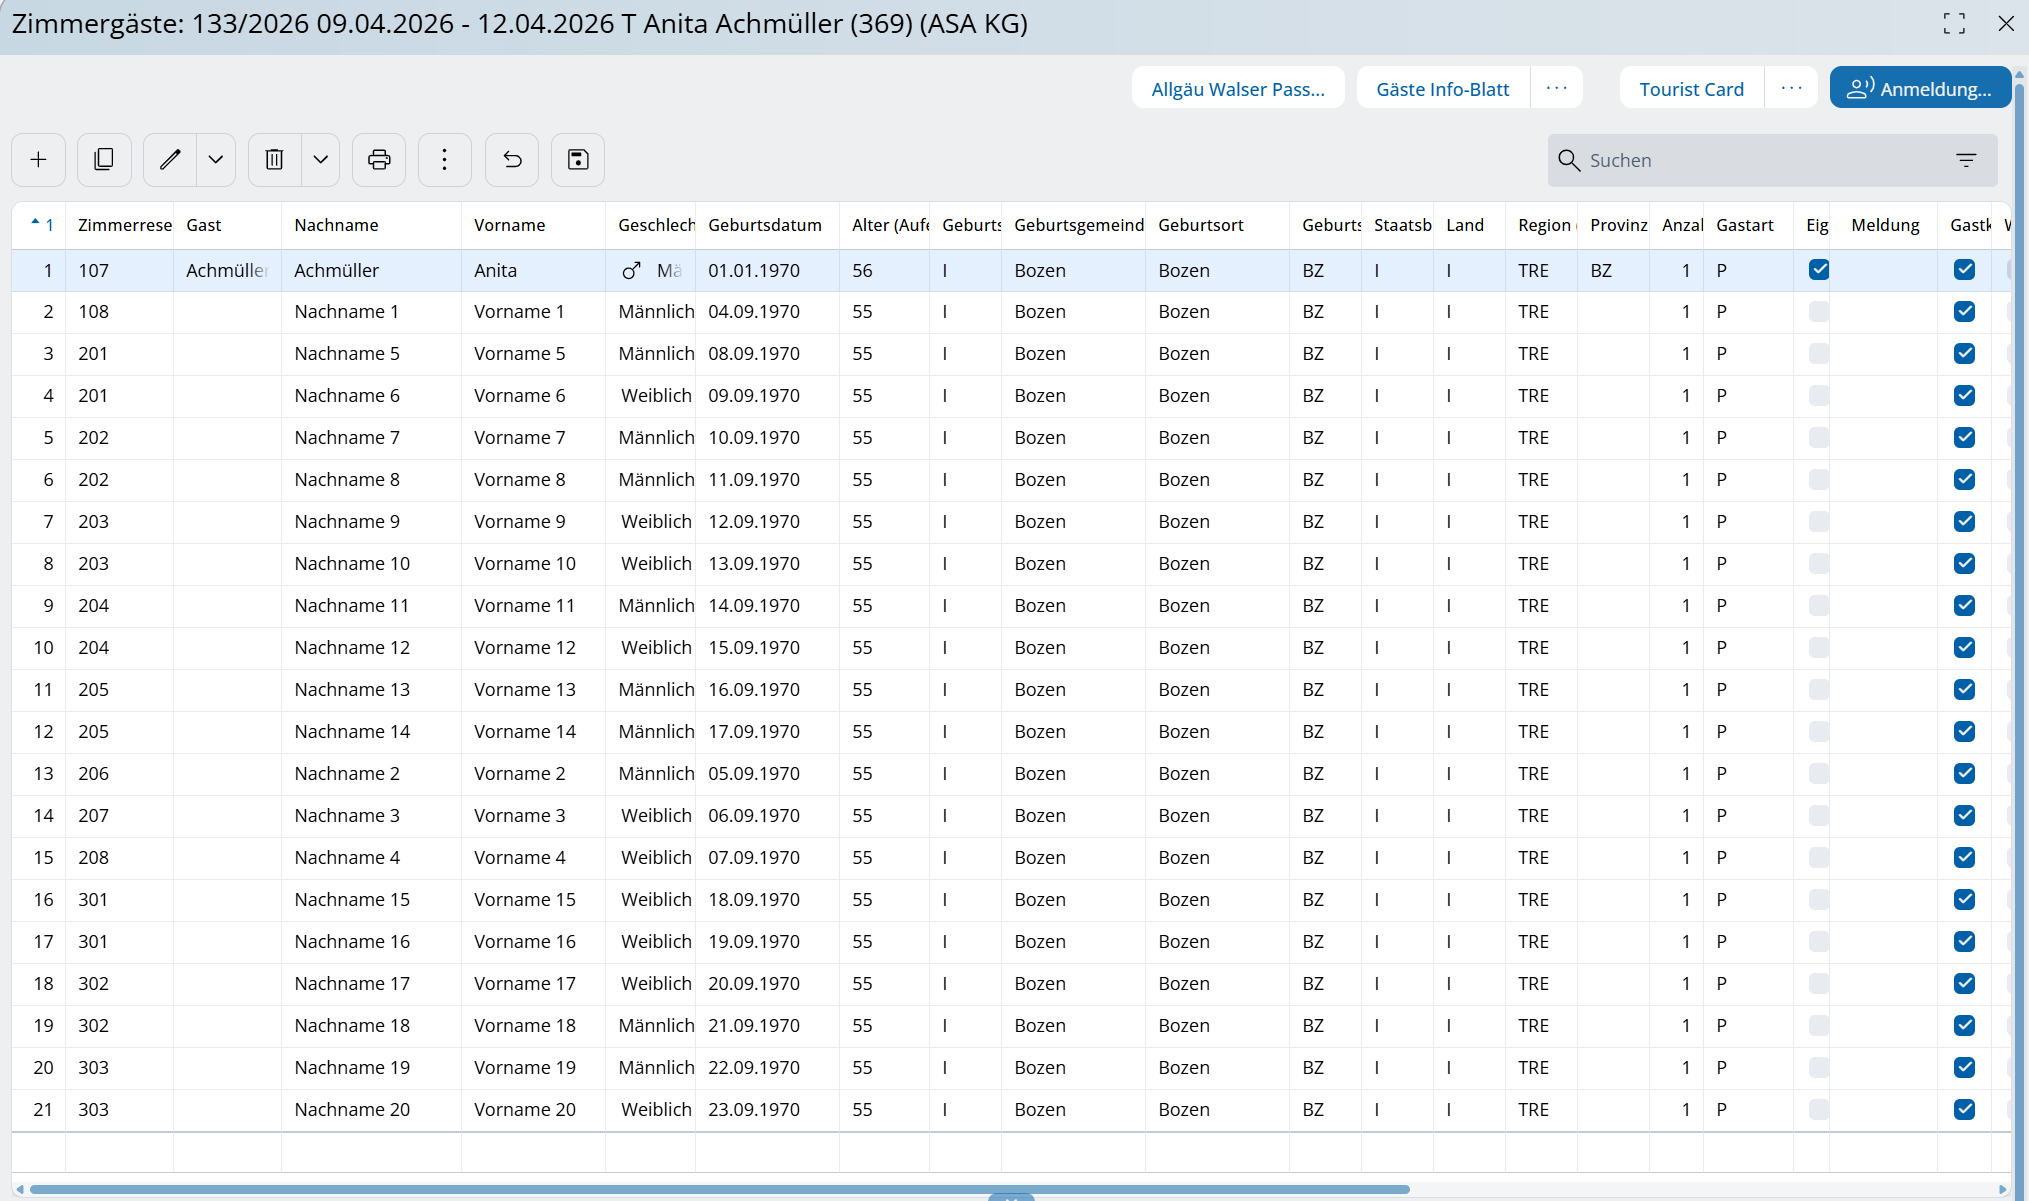The image size is (2029, 1201).
Task: Sort by the Nachname column header
Action: coord(336,225)
